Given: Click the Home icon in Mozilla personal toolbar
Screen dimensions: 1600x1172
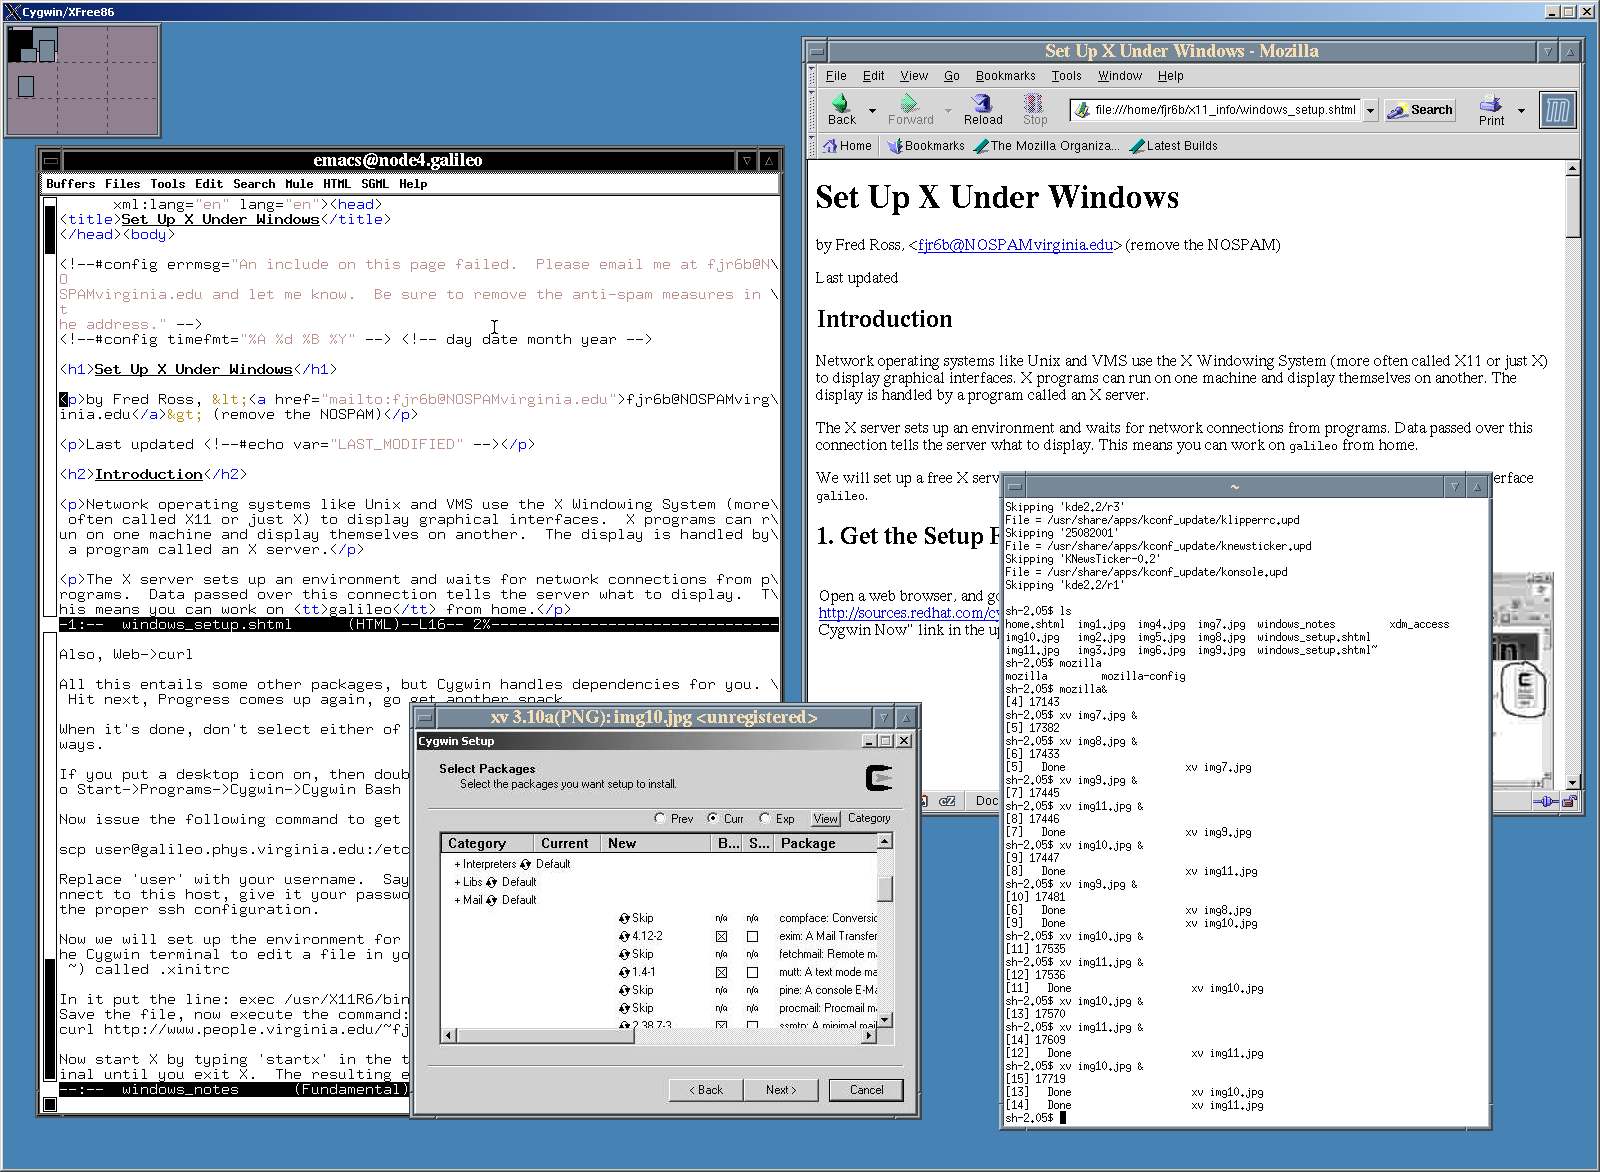Looking at the screenshot, I should [830, 146].
